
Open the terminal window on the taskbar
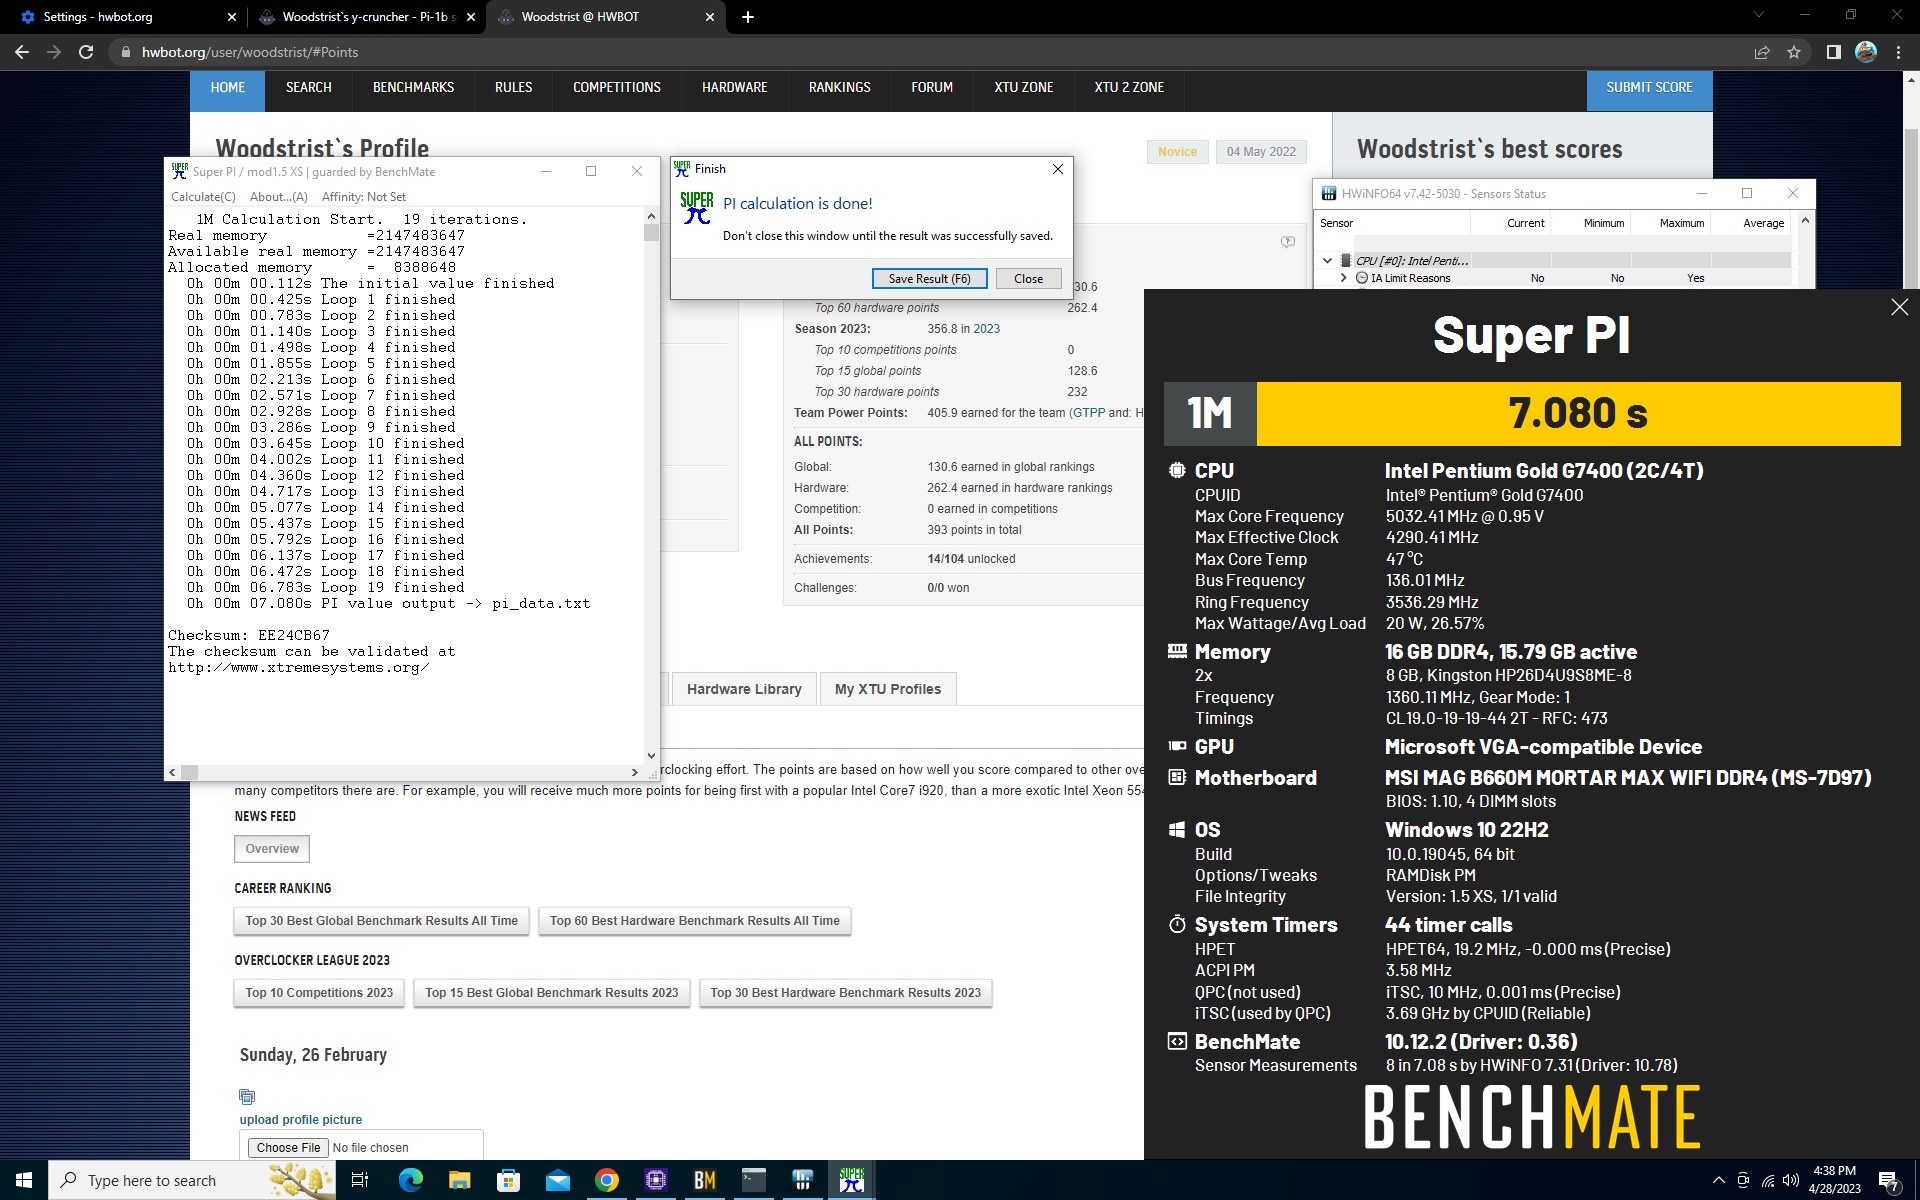click(754, 1180)
